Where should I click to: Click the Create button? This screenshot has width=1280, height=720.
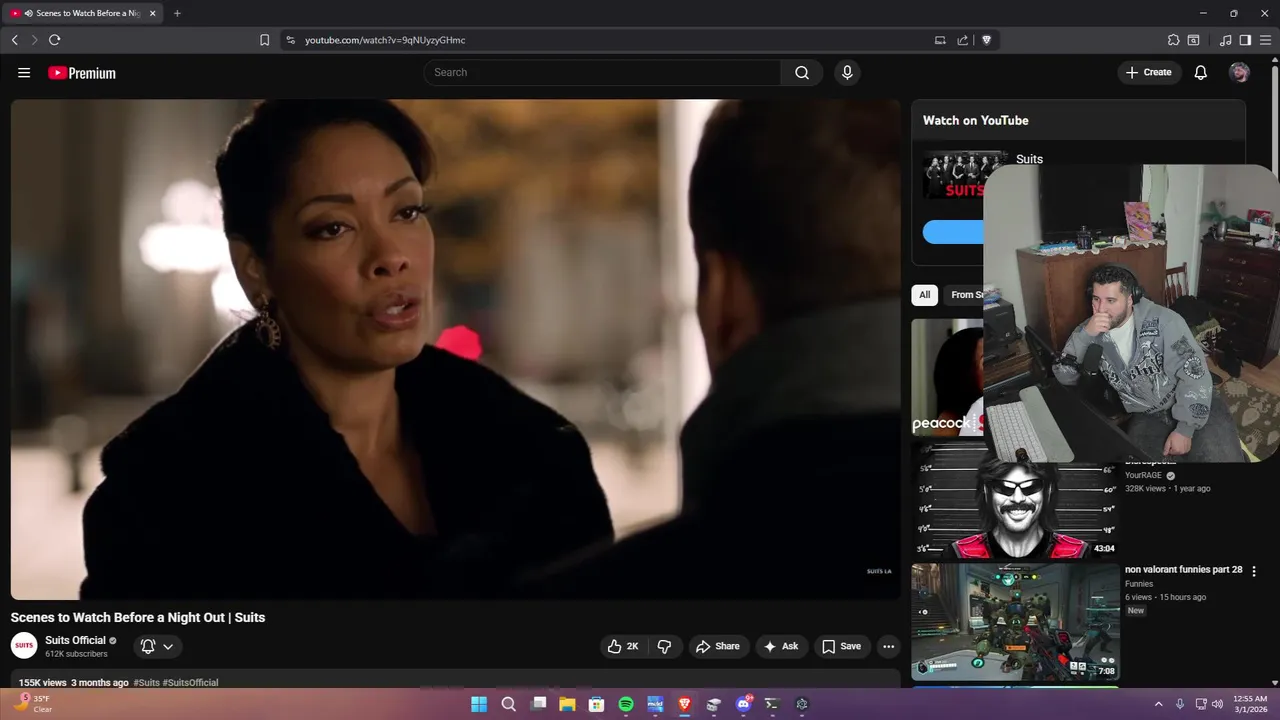(x=1149, y=73)
